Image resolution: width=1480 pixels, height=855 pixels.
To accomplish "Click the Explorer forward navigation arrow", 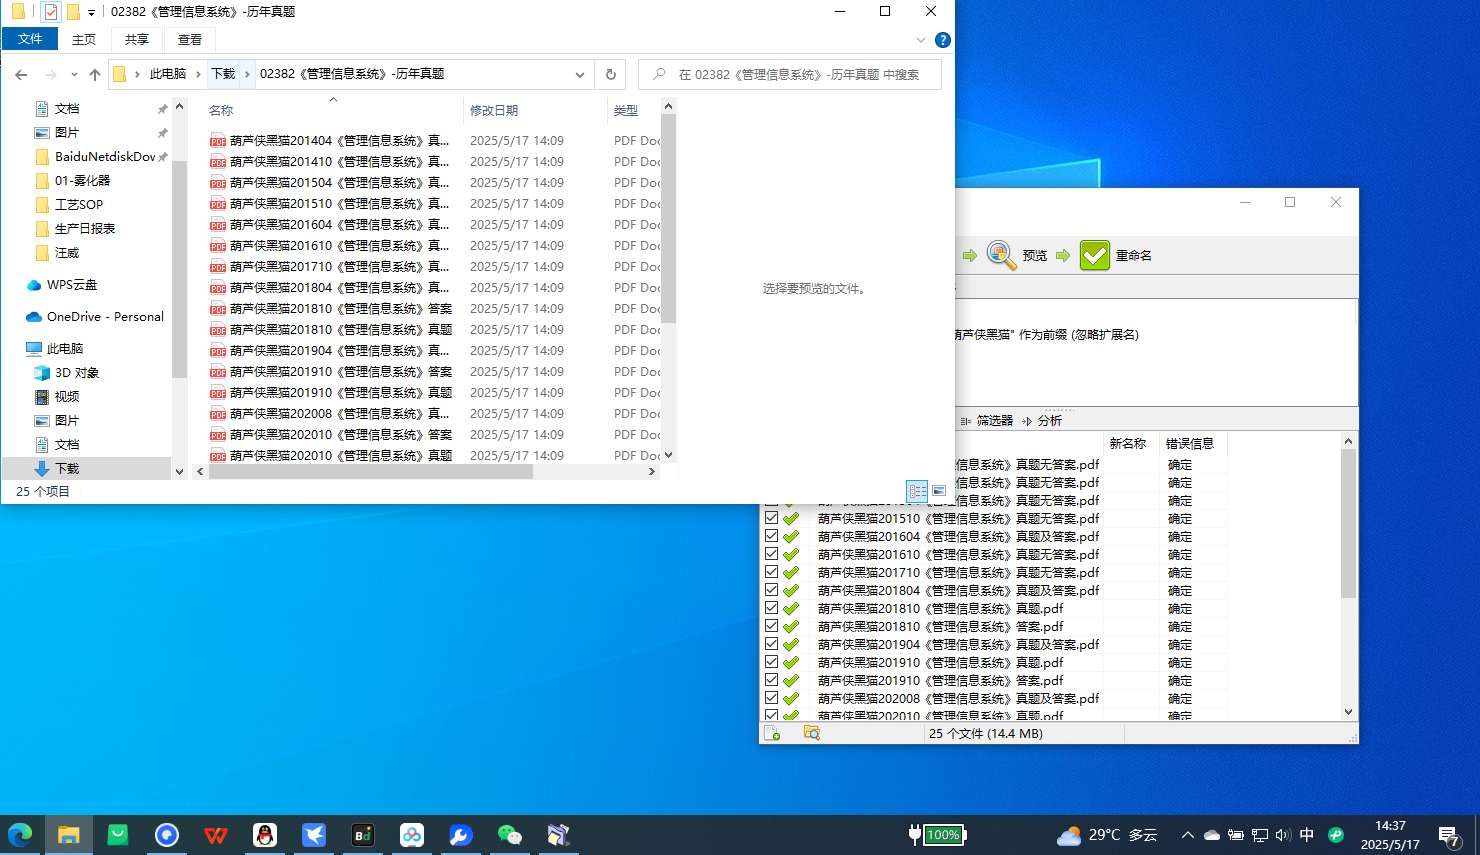I will point(50,74).
